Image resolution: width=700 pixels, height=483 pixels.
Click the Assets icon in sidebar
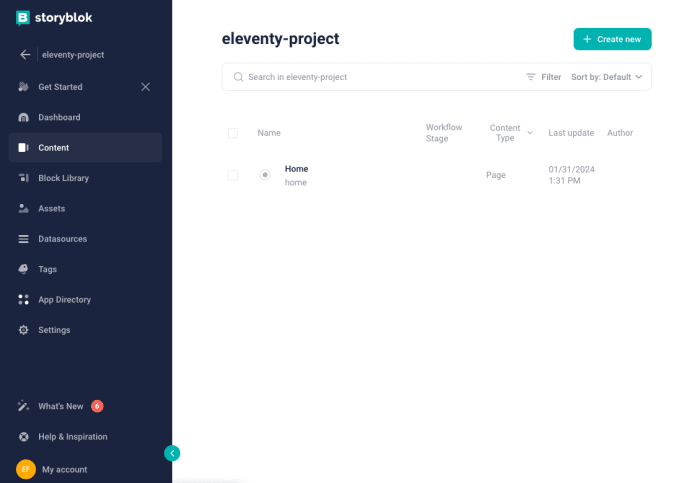pyautogui.click(x=23, y=208)
